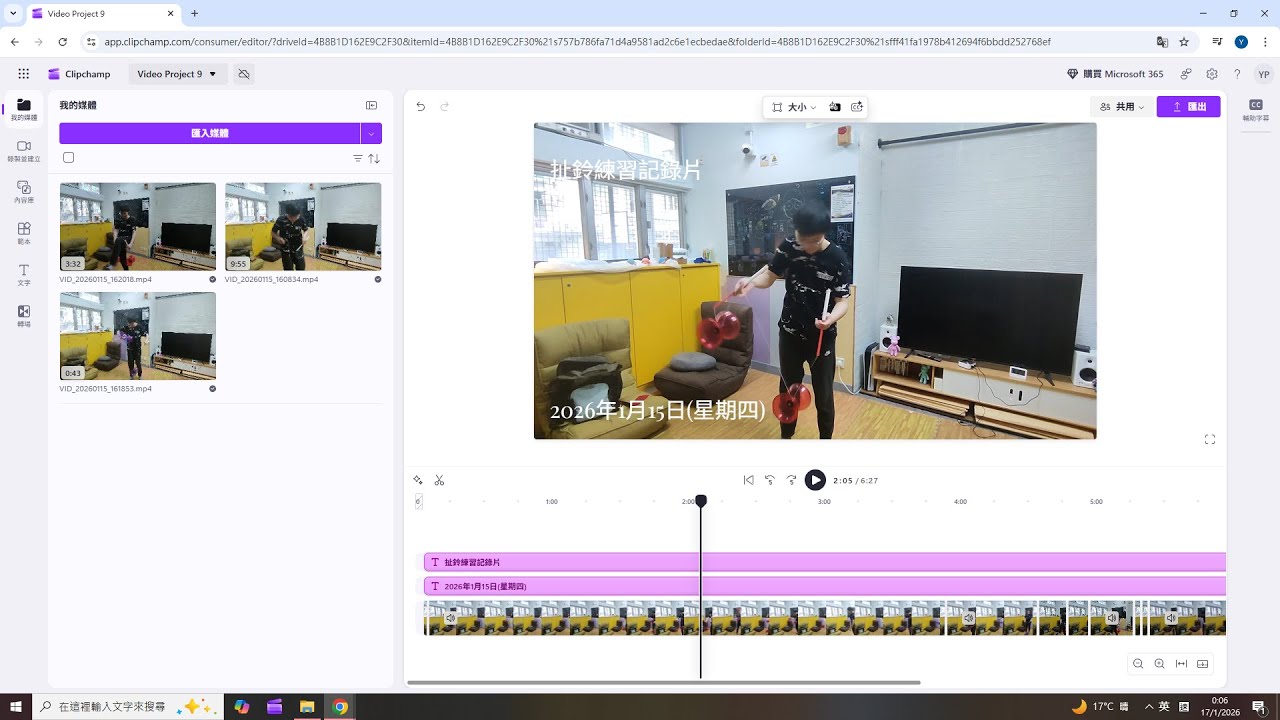Select the split scissors tool

439,480
